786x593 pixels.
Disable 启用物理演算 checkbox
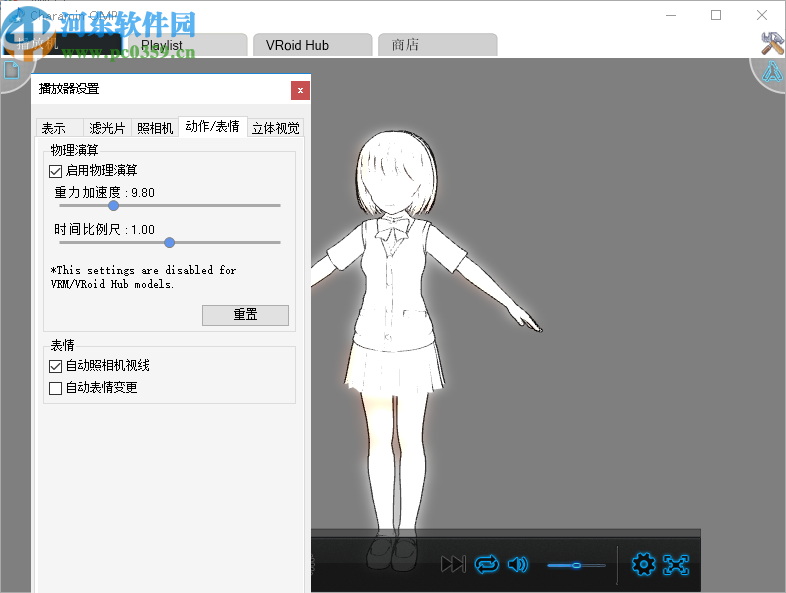56,171
